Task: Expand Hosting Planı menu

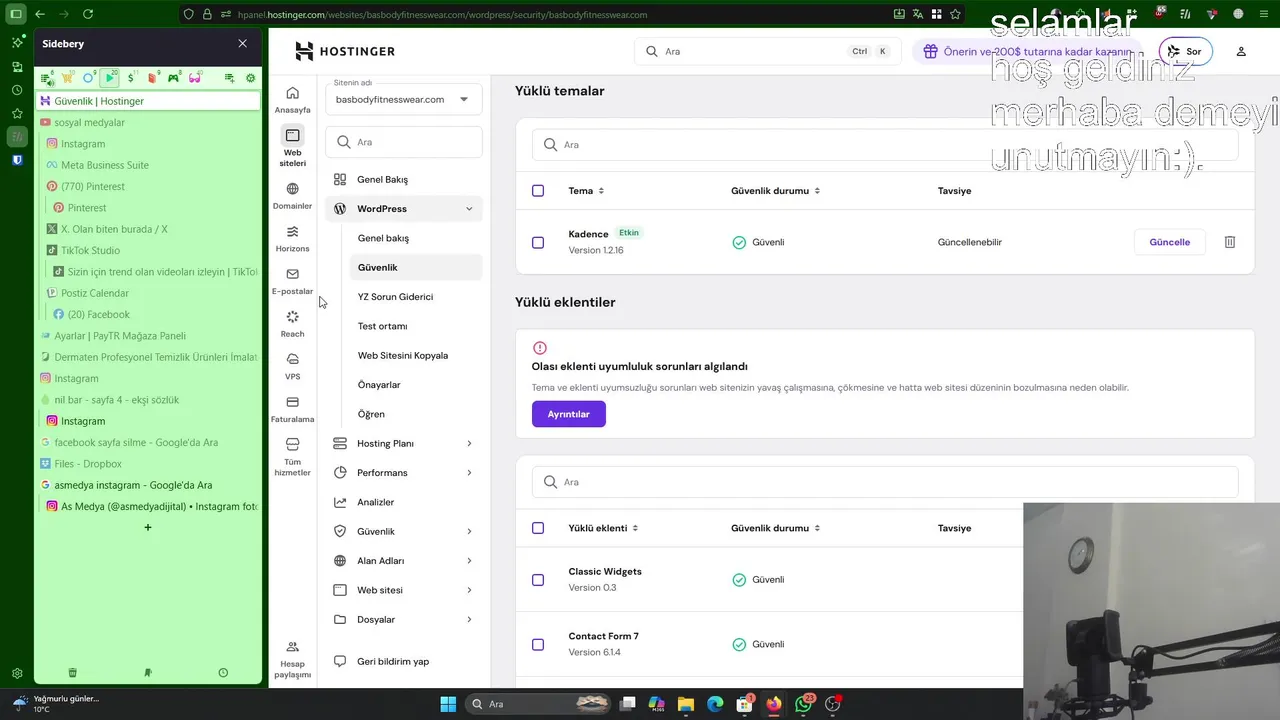Action: click(x=469, y=443)
